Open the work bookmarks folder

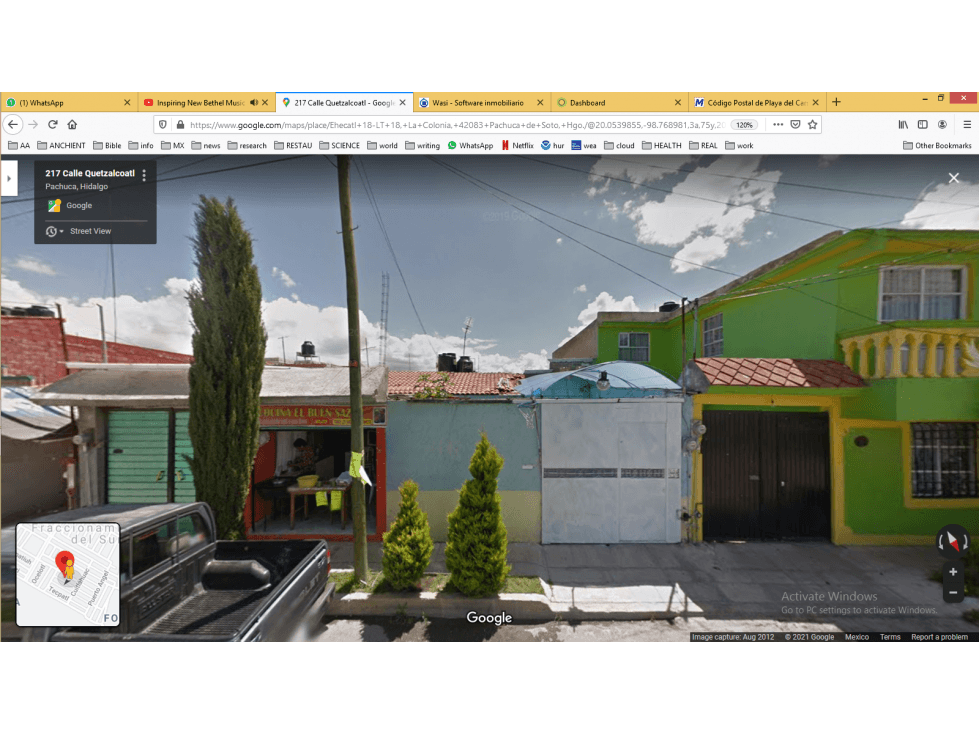(739, 145)
